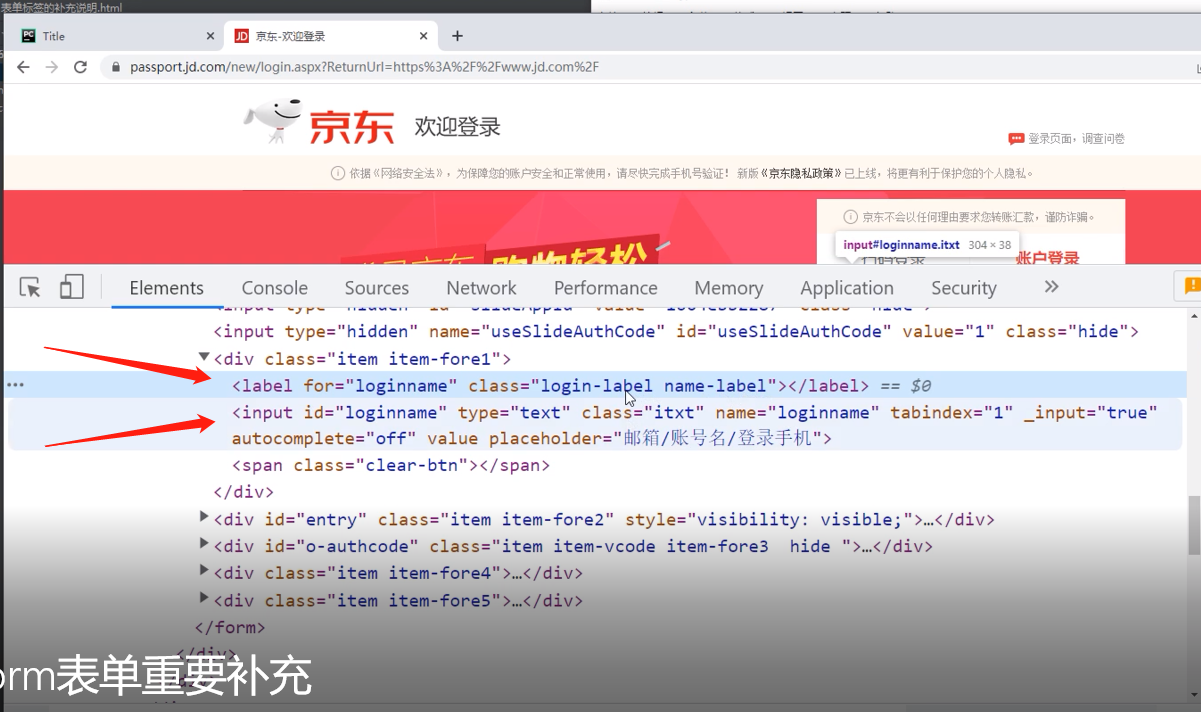Expand the div id="o-authcode" node
The width and height of the screenshot is (1201, 712).
point(204,545)
